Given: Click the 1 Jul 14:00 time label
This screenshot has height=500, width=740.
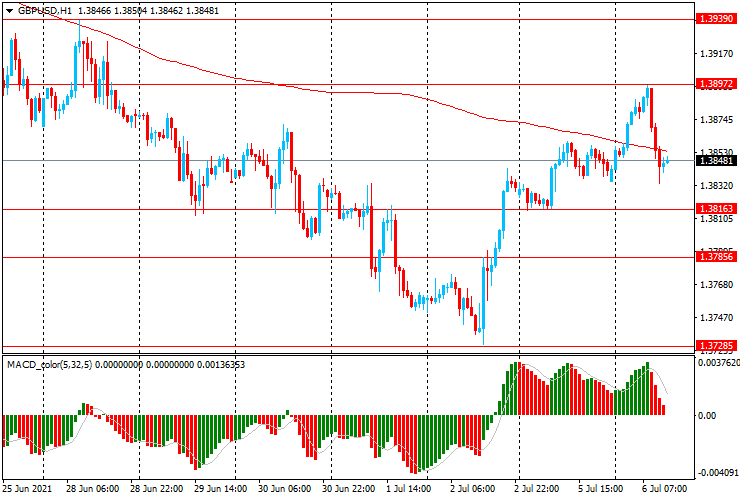Looking at the screenshot, I should (409, 489).
